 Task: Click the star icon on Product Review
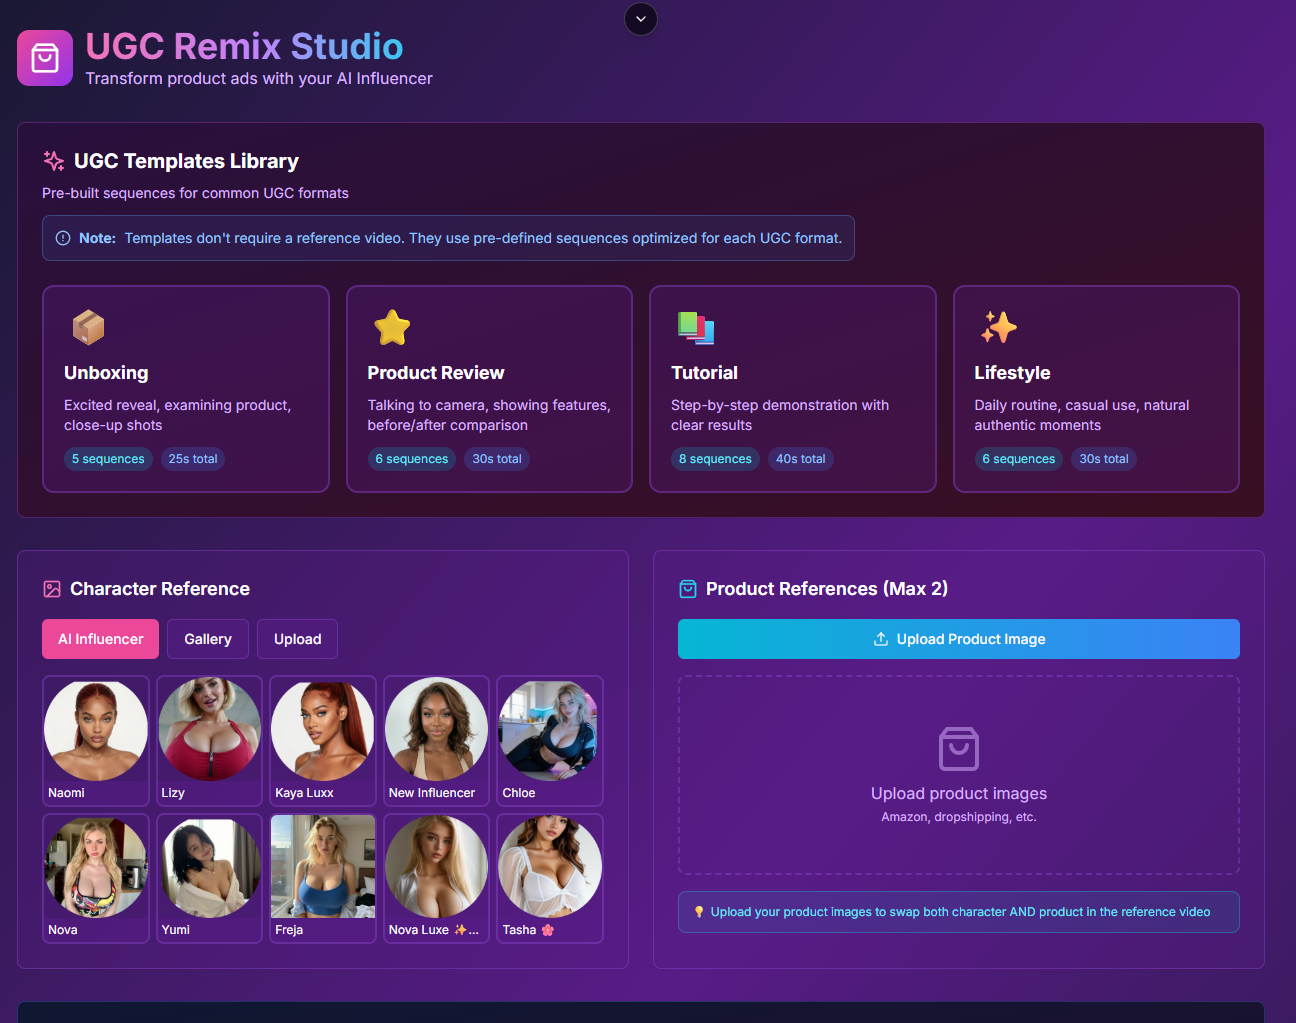click(x=392, y=327)
